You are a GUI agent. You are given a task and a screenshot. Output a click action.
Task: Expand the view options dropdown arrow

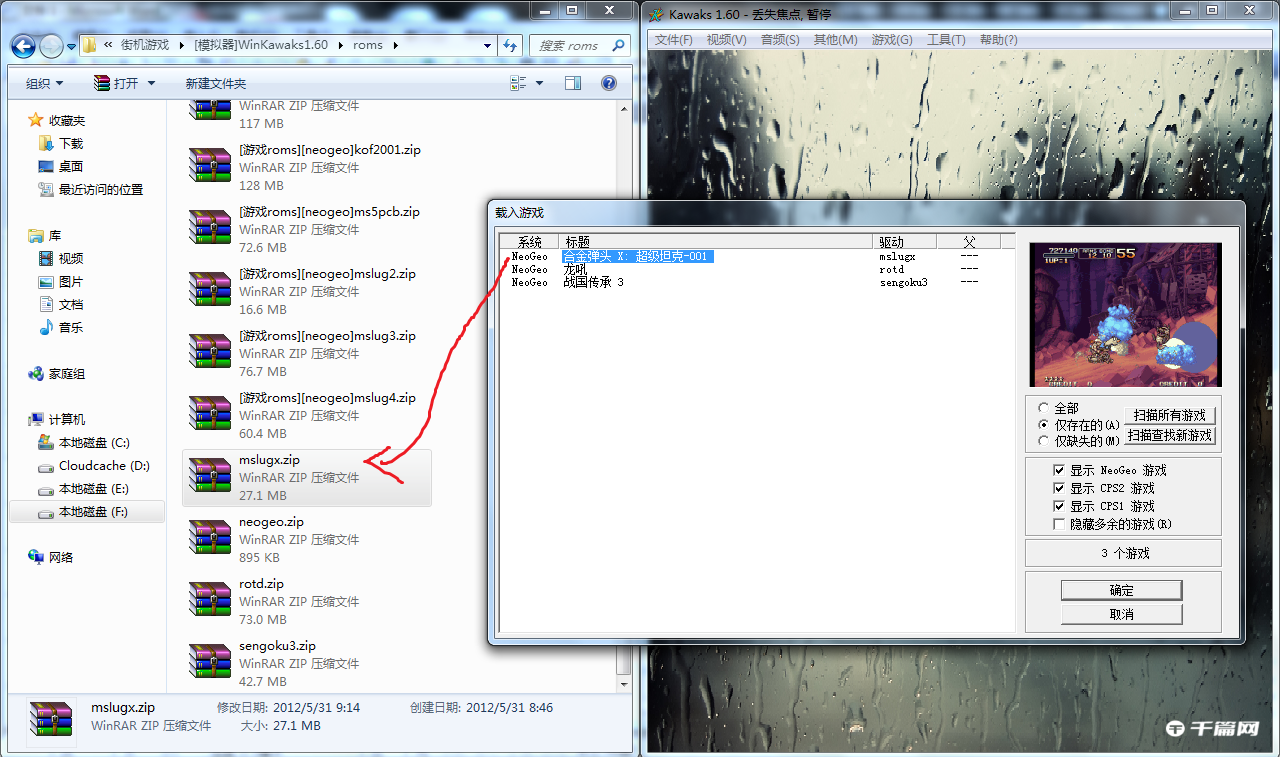540,84
